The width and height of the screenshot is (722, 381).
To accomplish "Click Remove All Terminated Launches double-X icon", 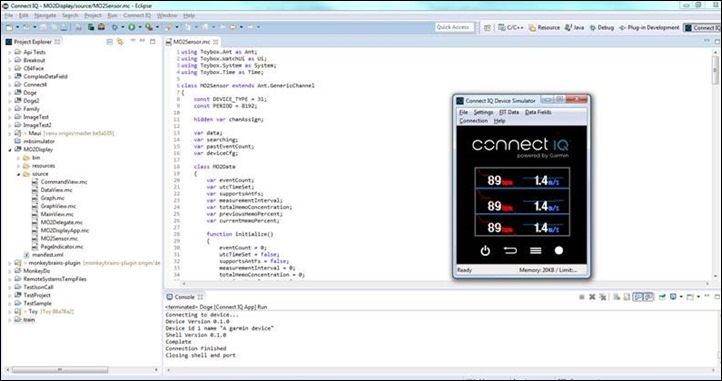I will coord(603,297).
